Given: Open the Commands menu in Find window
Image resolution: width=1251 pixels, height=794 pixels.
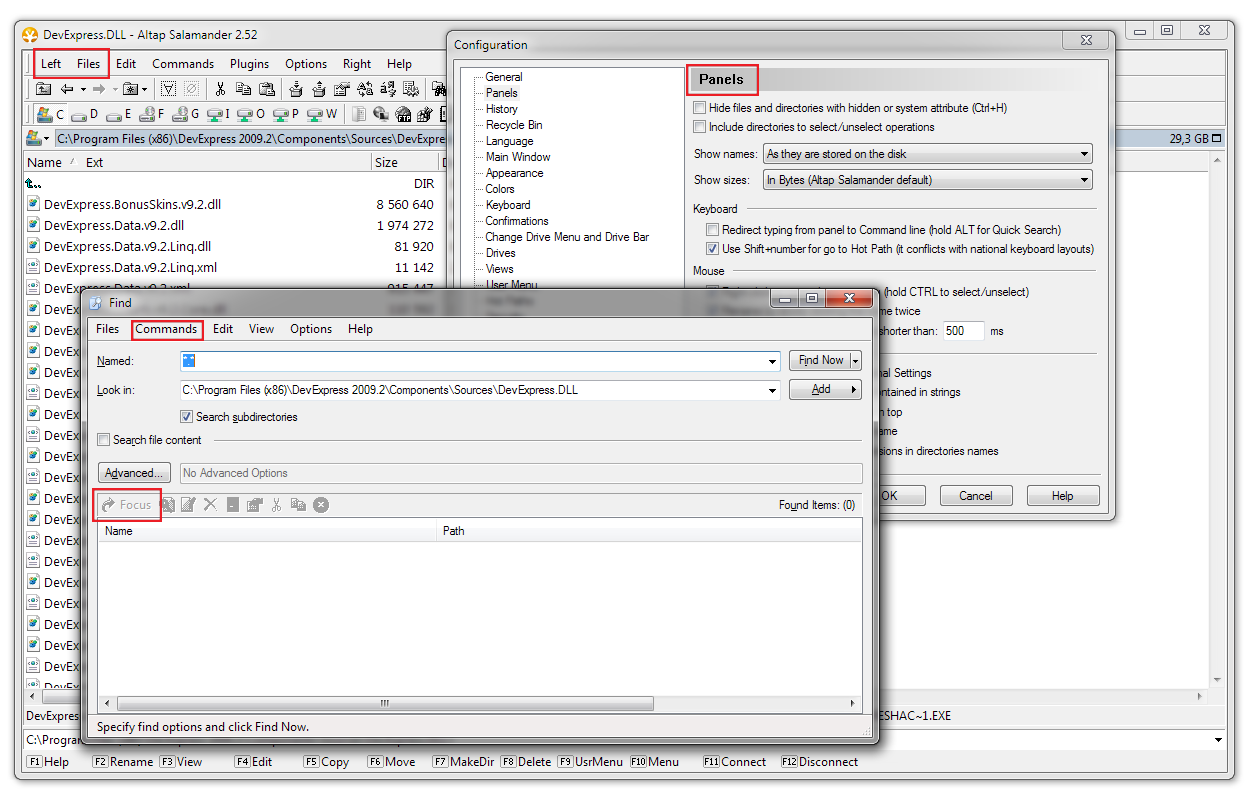Looking at the screenshot, I should click(x=166, y=329).
